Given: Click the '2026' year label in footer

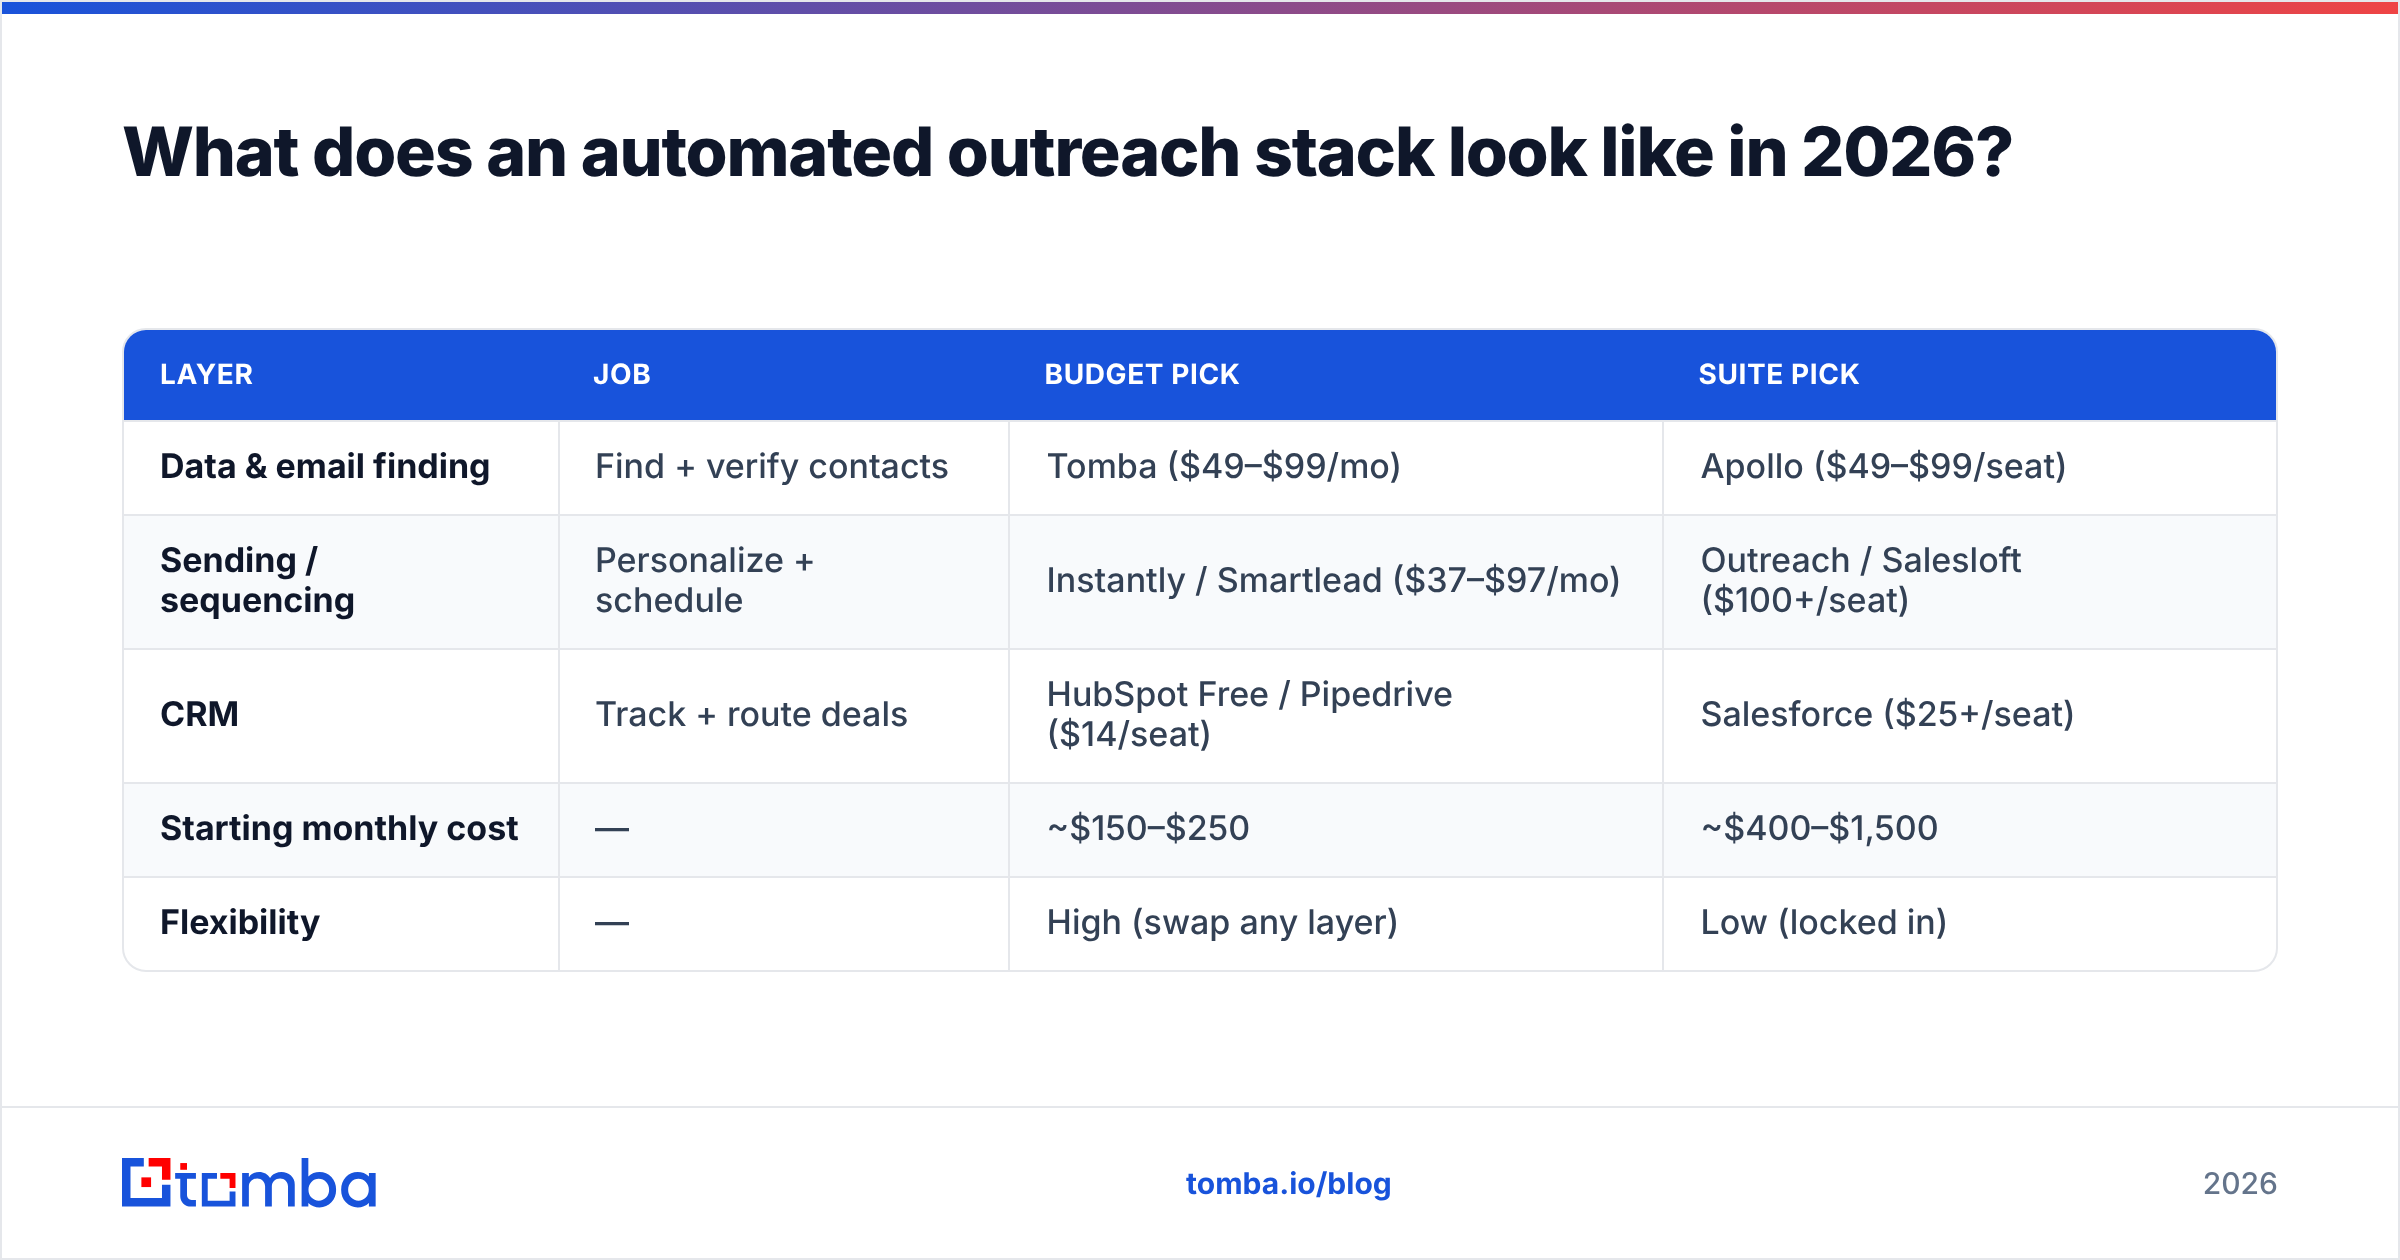Looking at the screenshot, I should point(2240,1184).
